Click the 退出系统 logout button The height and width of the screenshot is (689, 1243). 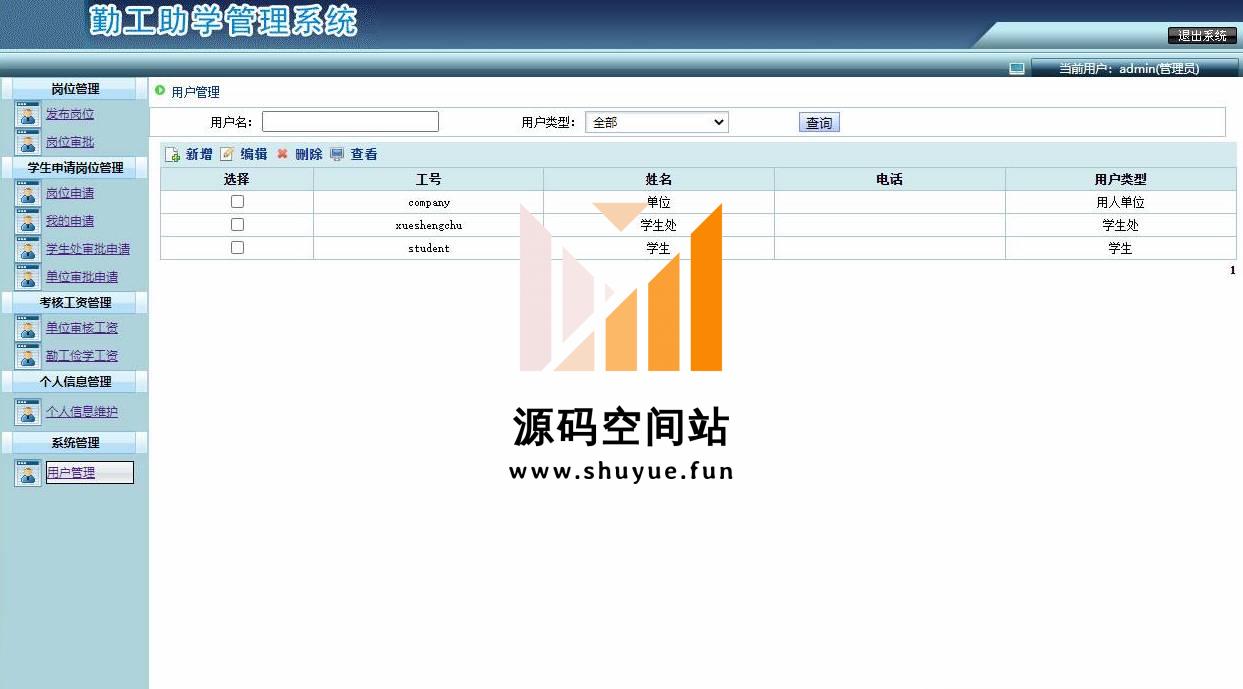[1201, 36]
